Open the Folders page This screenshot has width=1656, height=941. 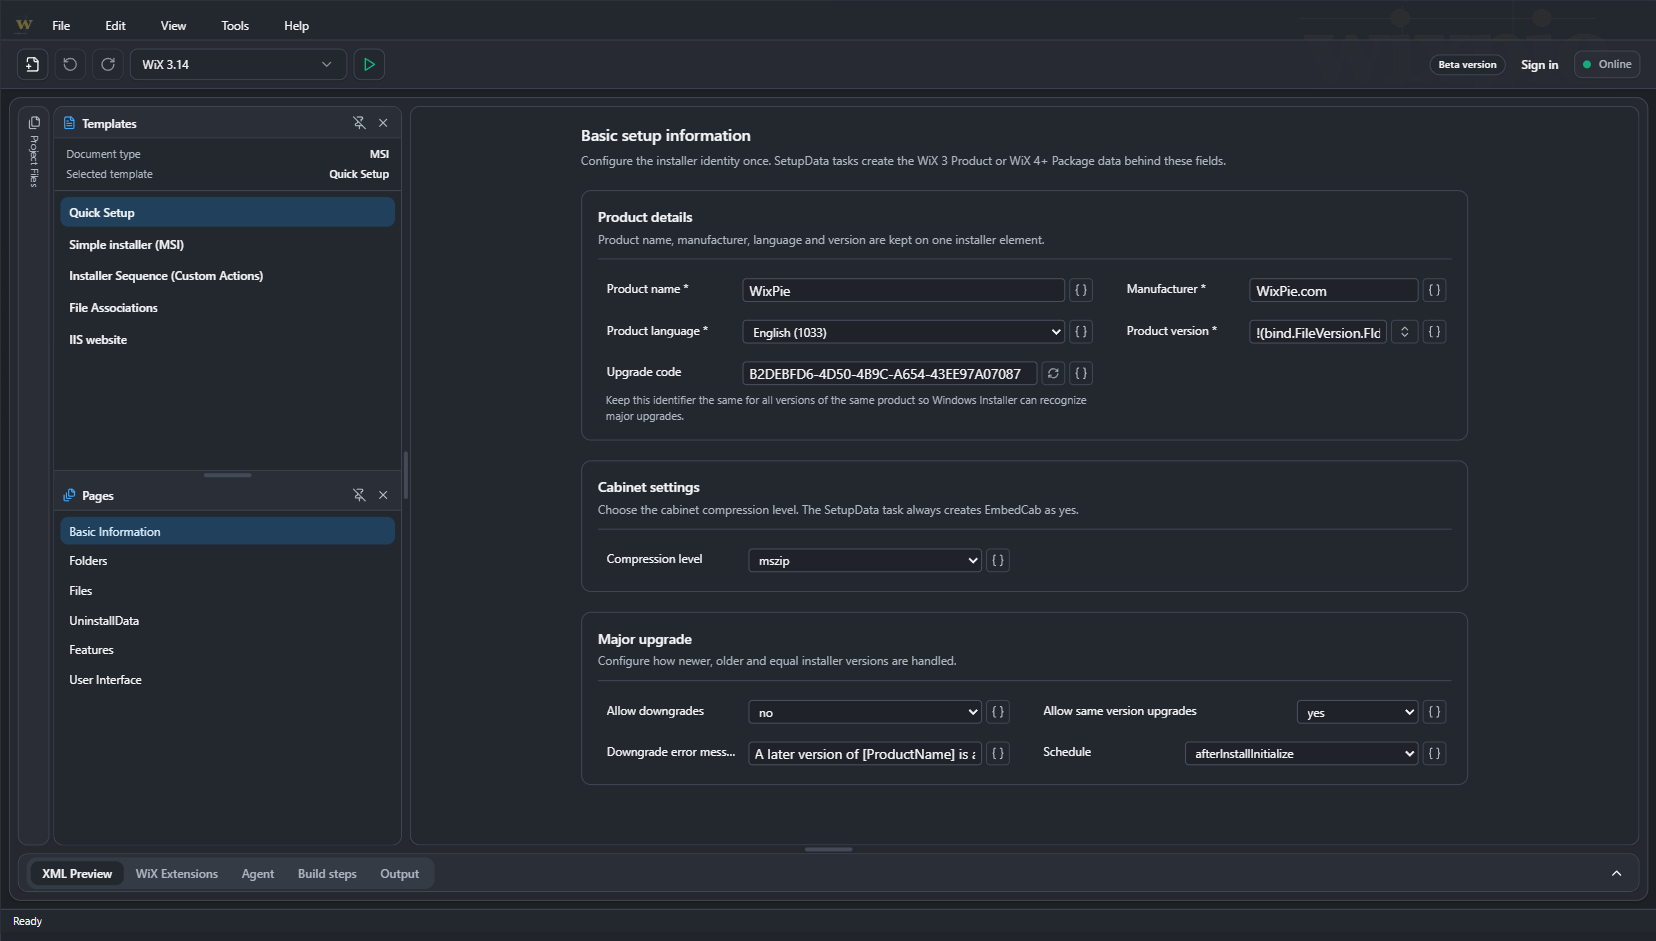[x=227, y=561]
